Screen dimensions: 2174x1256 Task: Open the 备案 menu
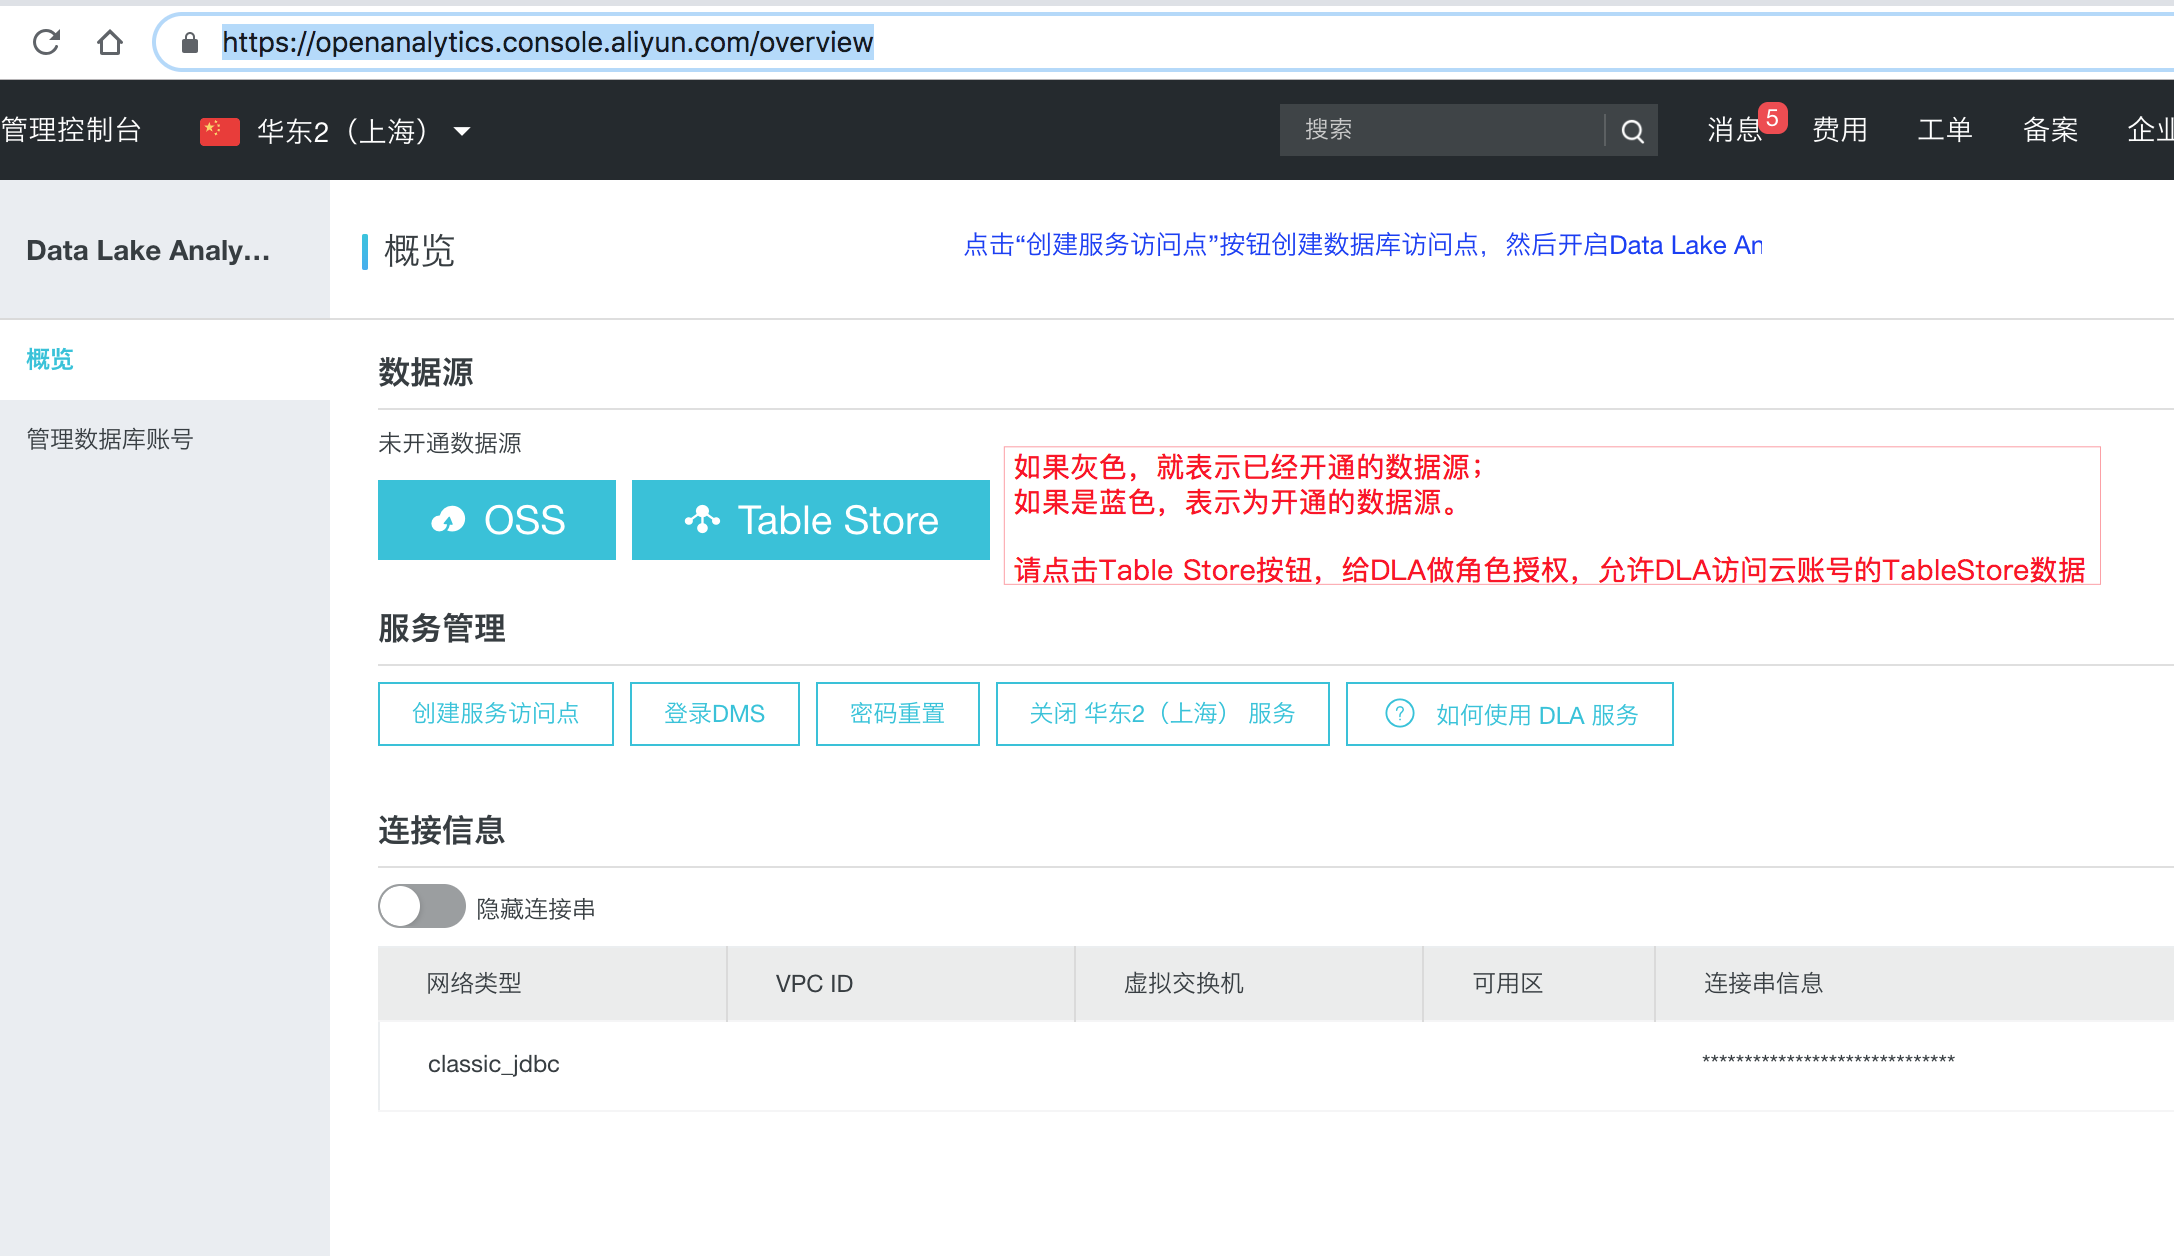click(2050, 130)
